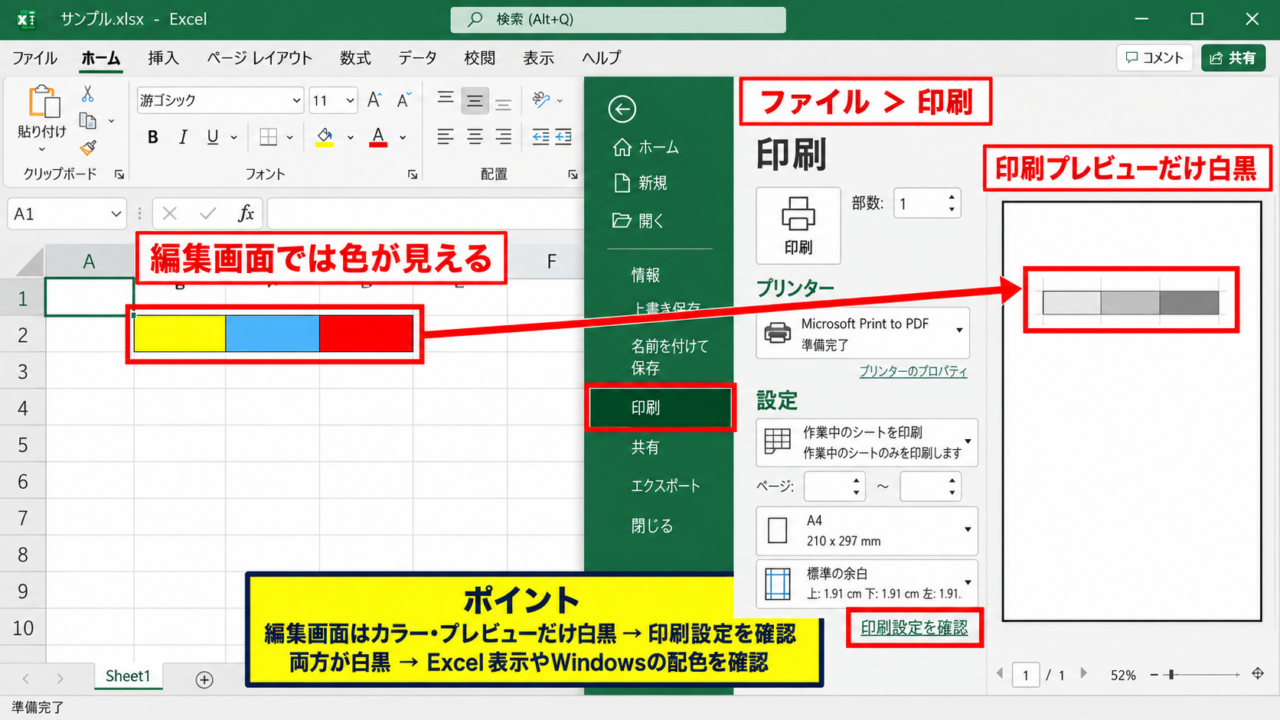Increase font size with larger A icon
The height and width of the screenshot is (720, 1280).
(375, 100)
